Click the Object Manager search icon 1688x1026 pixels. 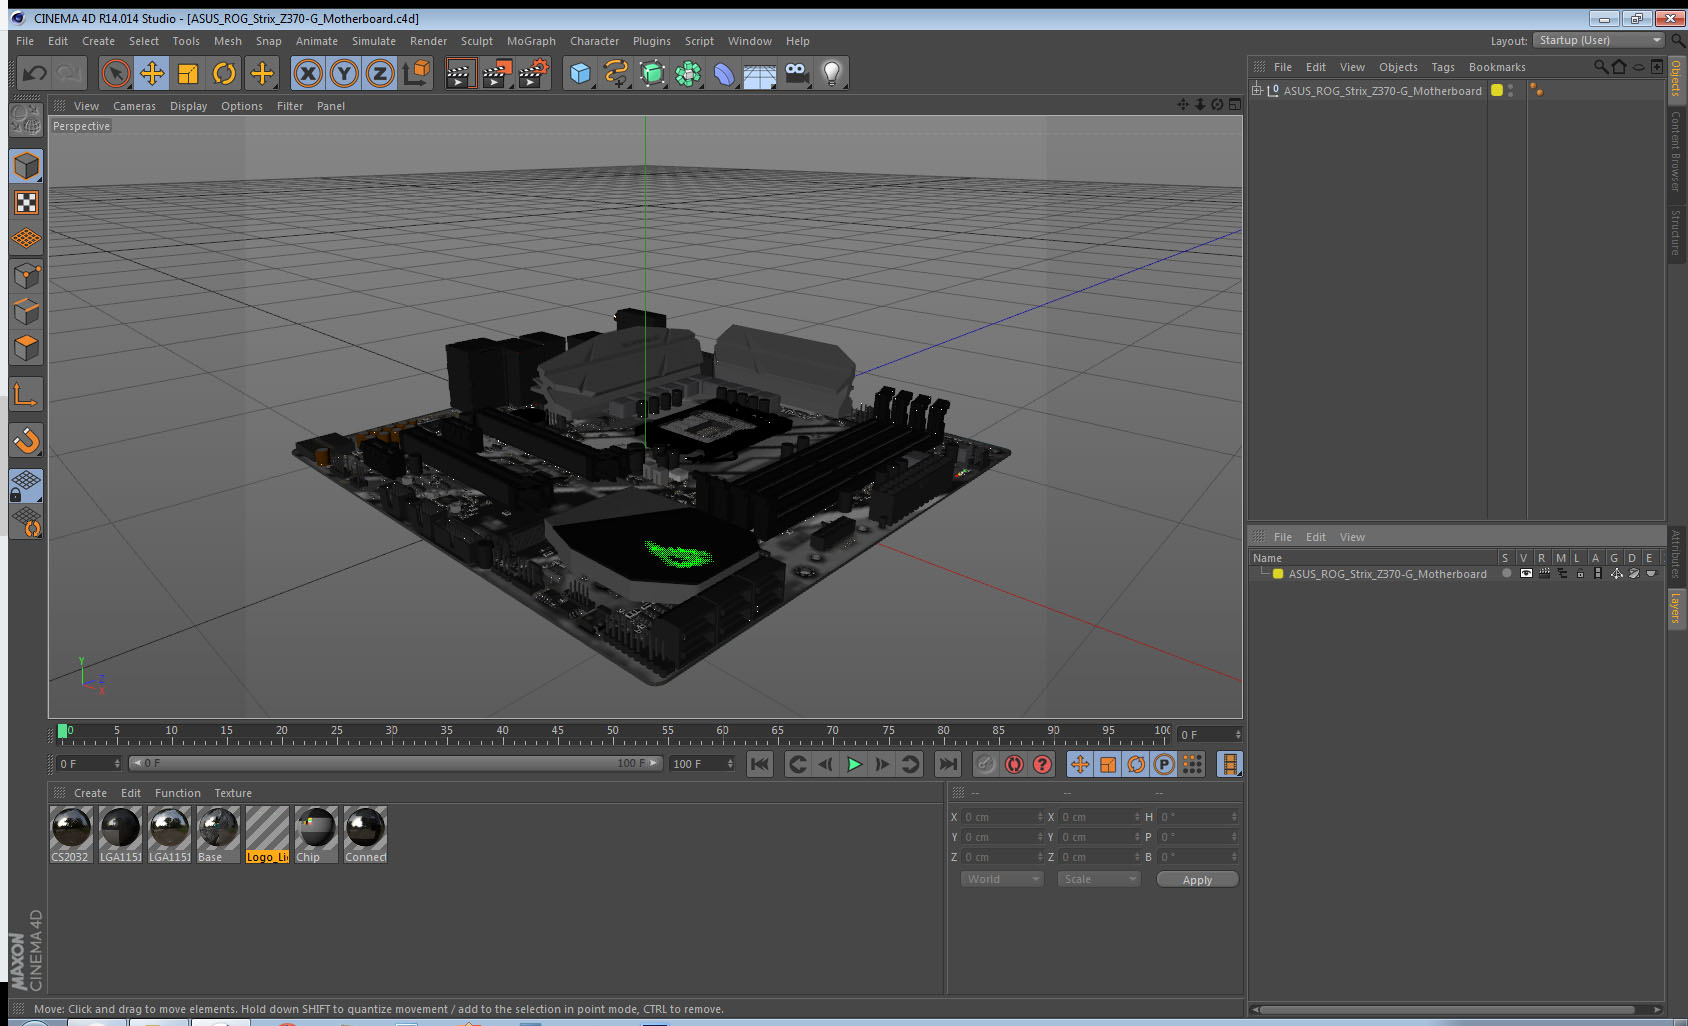(x=1601, y=67)
